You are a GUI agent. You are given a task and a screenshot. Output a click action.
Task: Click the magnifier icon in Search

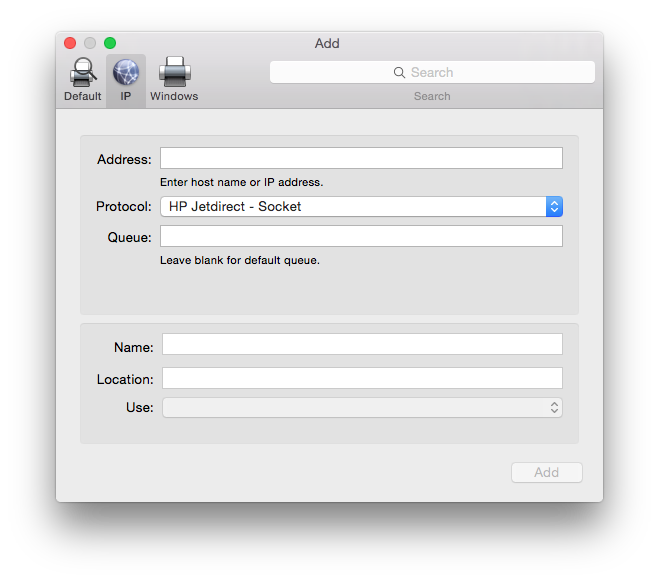pos(399,73)
